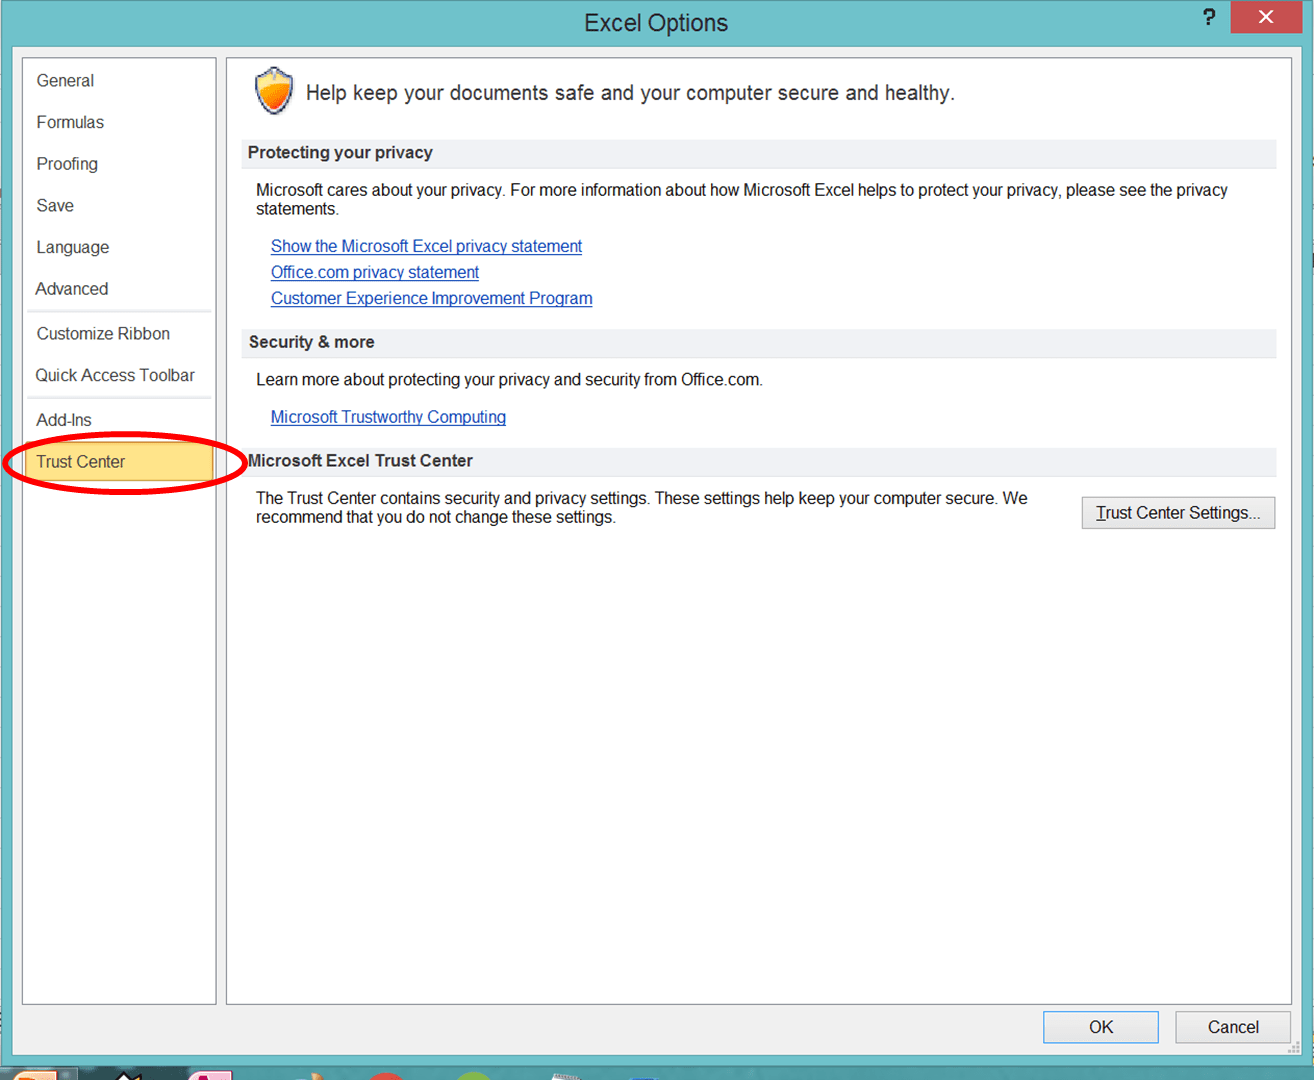Click the security shield icon
This screenshot has height=1080, width=1314.
pos(274,91)
